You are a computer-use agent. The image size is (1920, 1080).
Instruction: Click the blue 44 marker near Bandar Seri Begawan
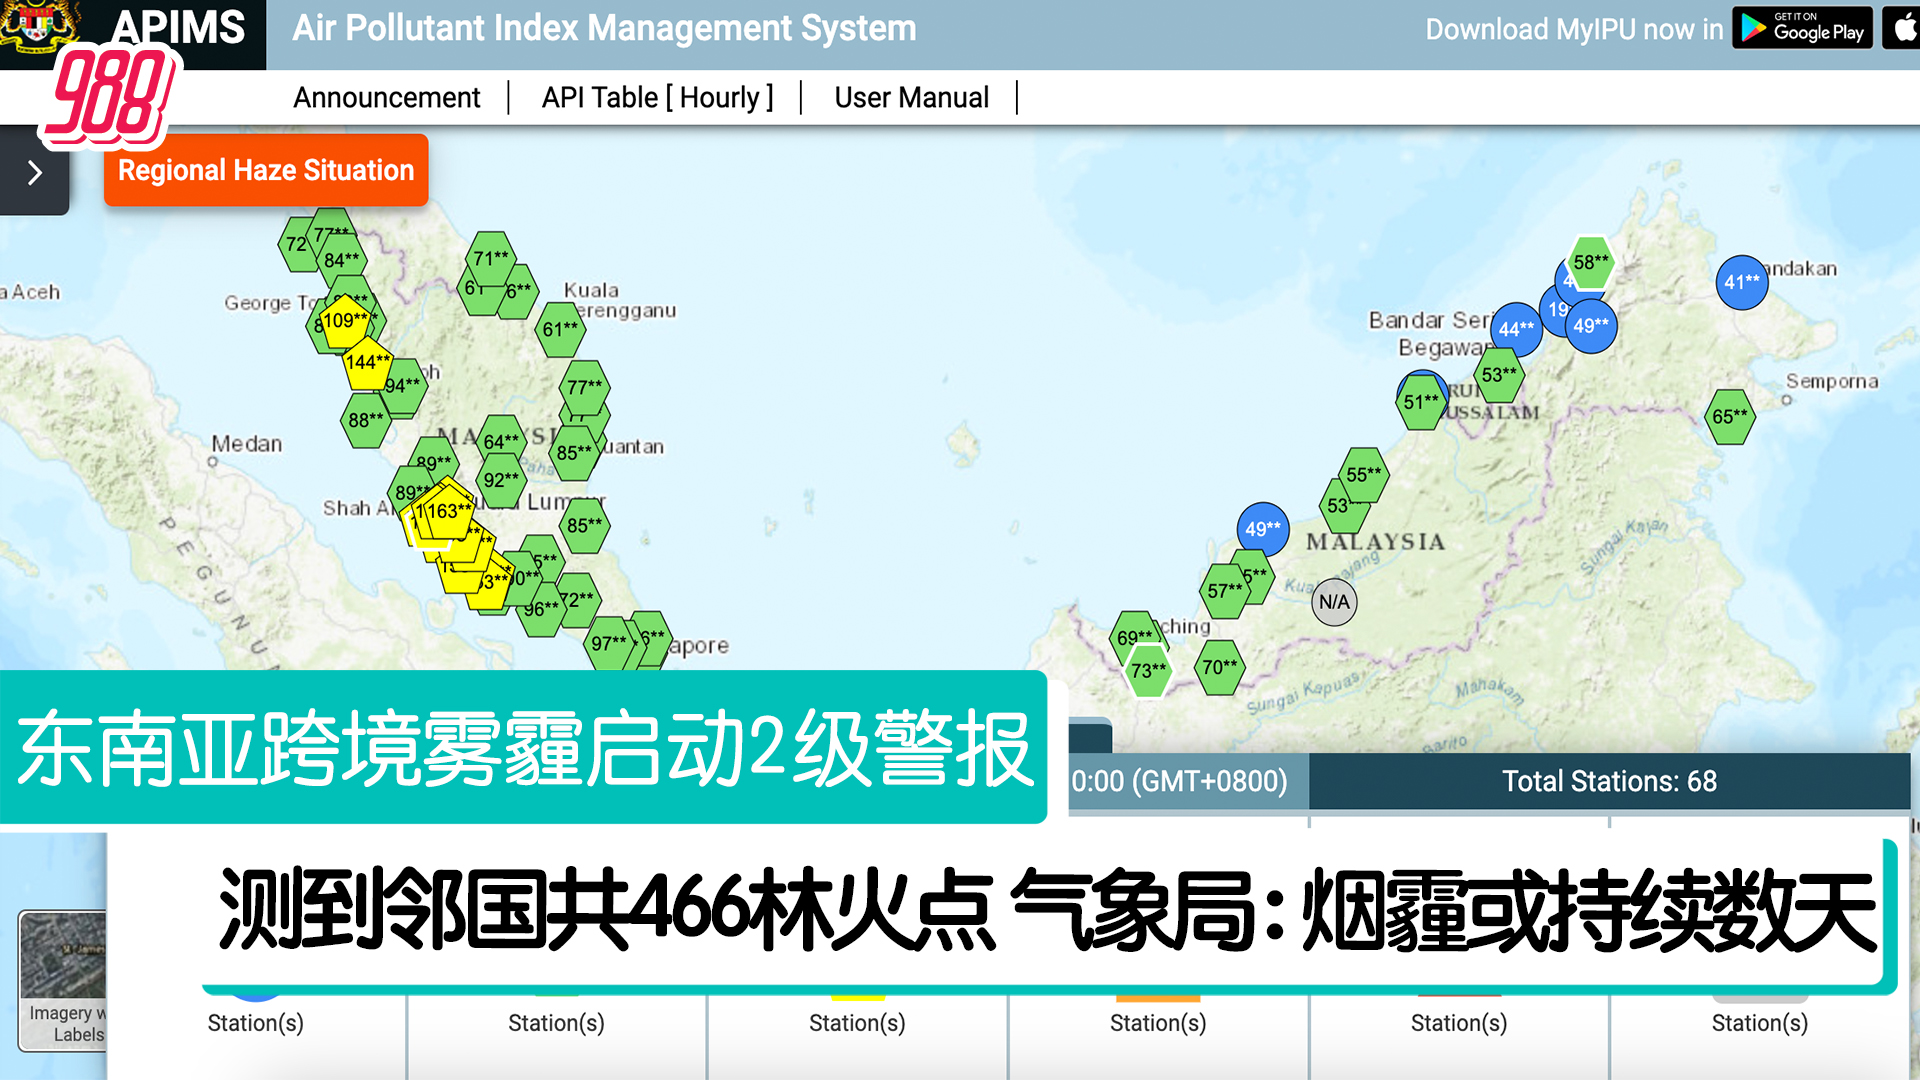click(x=1515, y=329)
